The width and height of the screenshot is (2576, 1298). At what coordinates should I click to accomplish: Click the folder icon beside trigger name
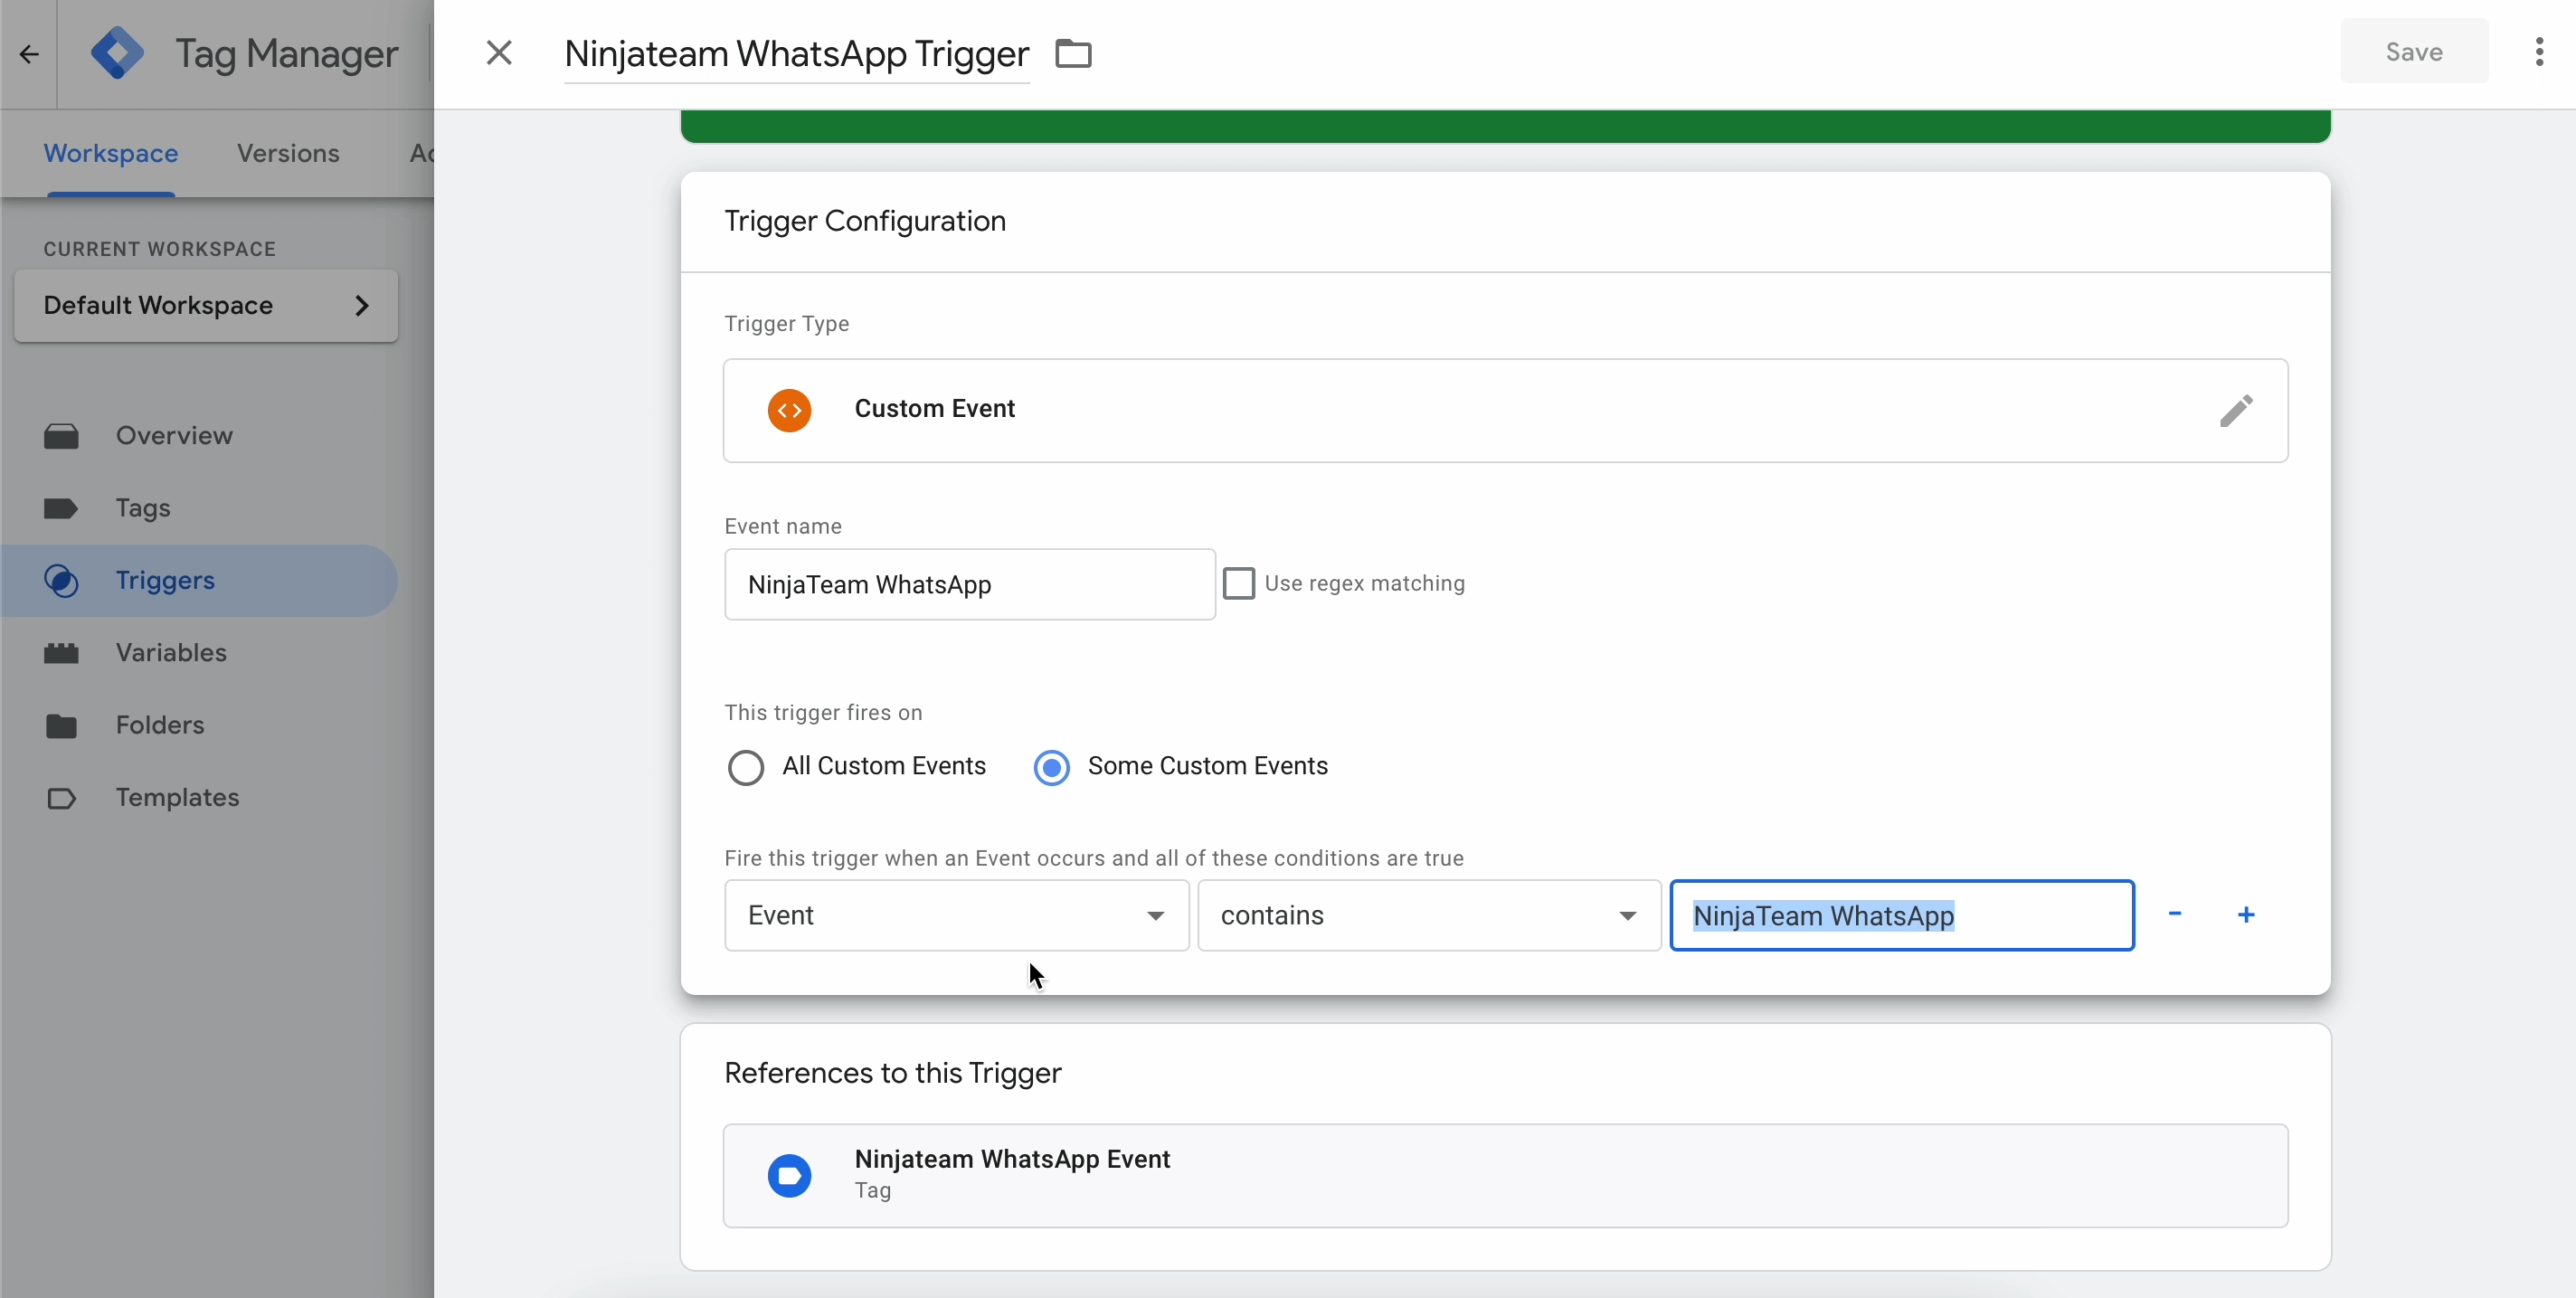(x=1073, y=53)
